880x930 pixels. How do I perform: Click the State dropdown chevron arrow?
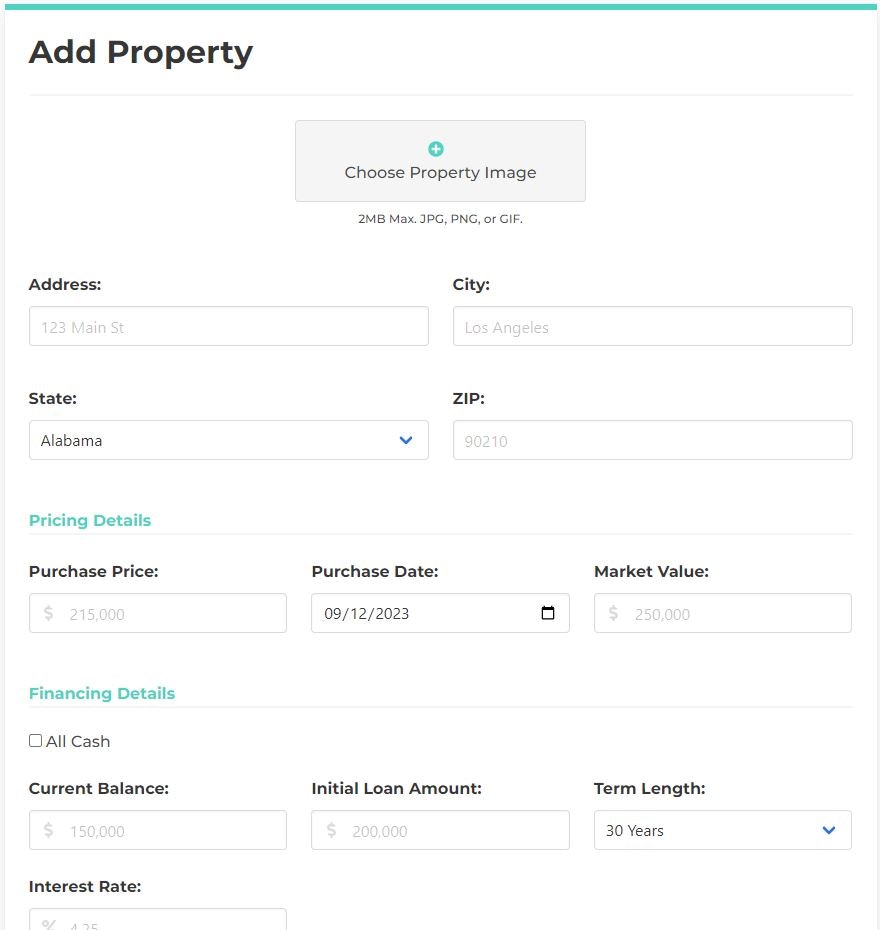tap(406, 440)
